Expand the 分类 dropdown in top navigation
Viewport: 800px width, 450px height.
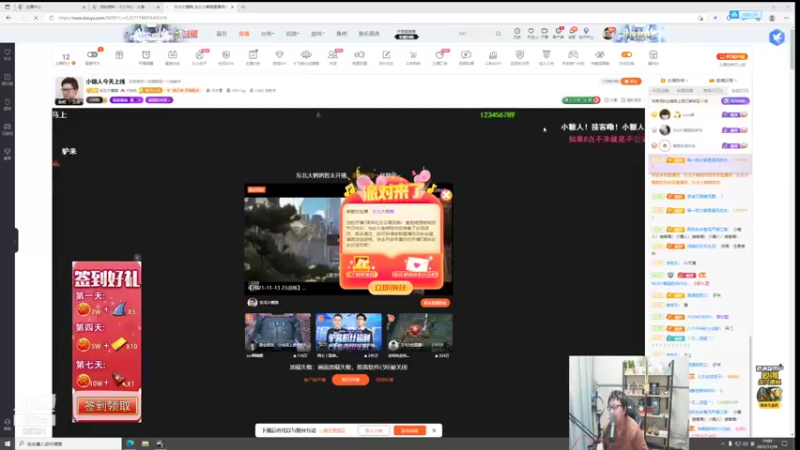click(267, 34)
